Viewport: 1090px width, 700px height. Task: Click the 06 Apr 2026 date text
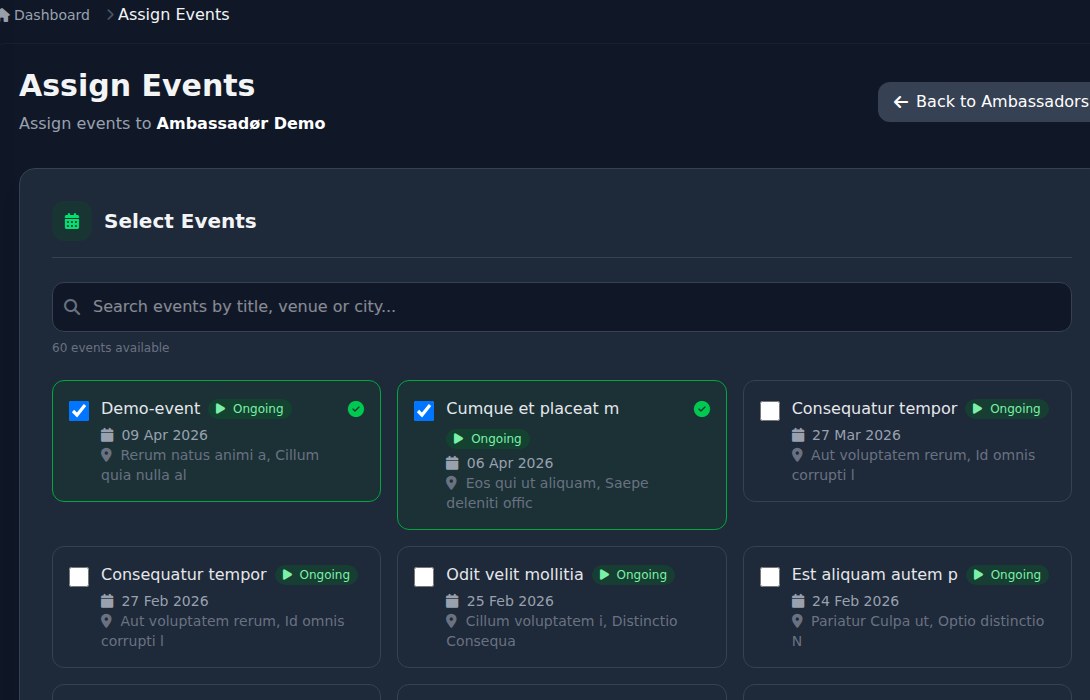510,463
